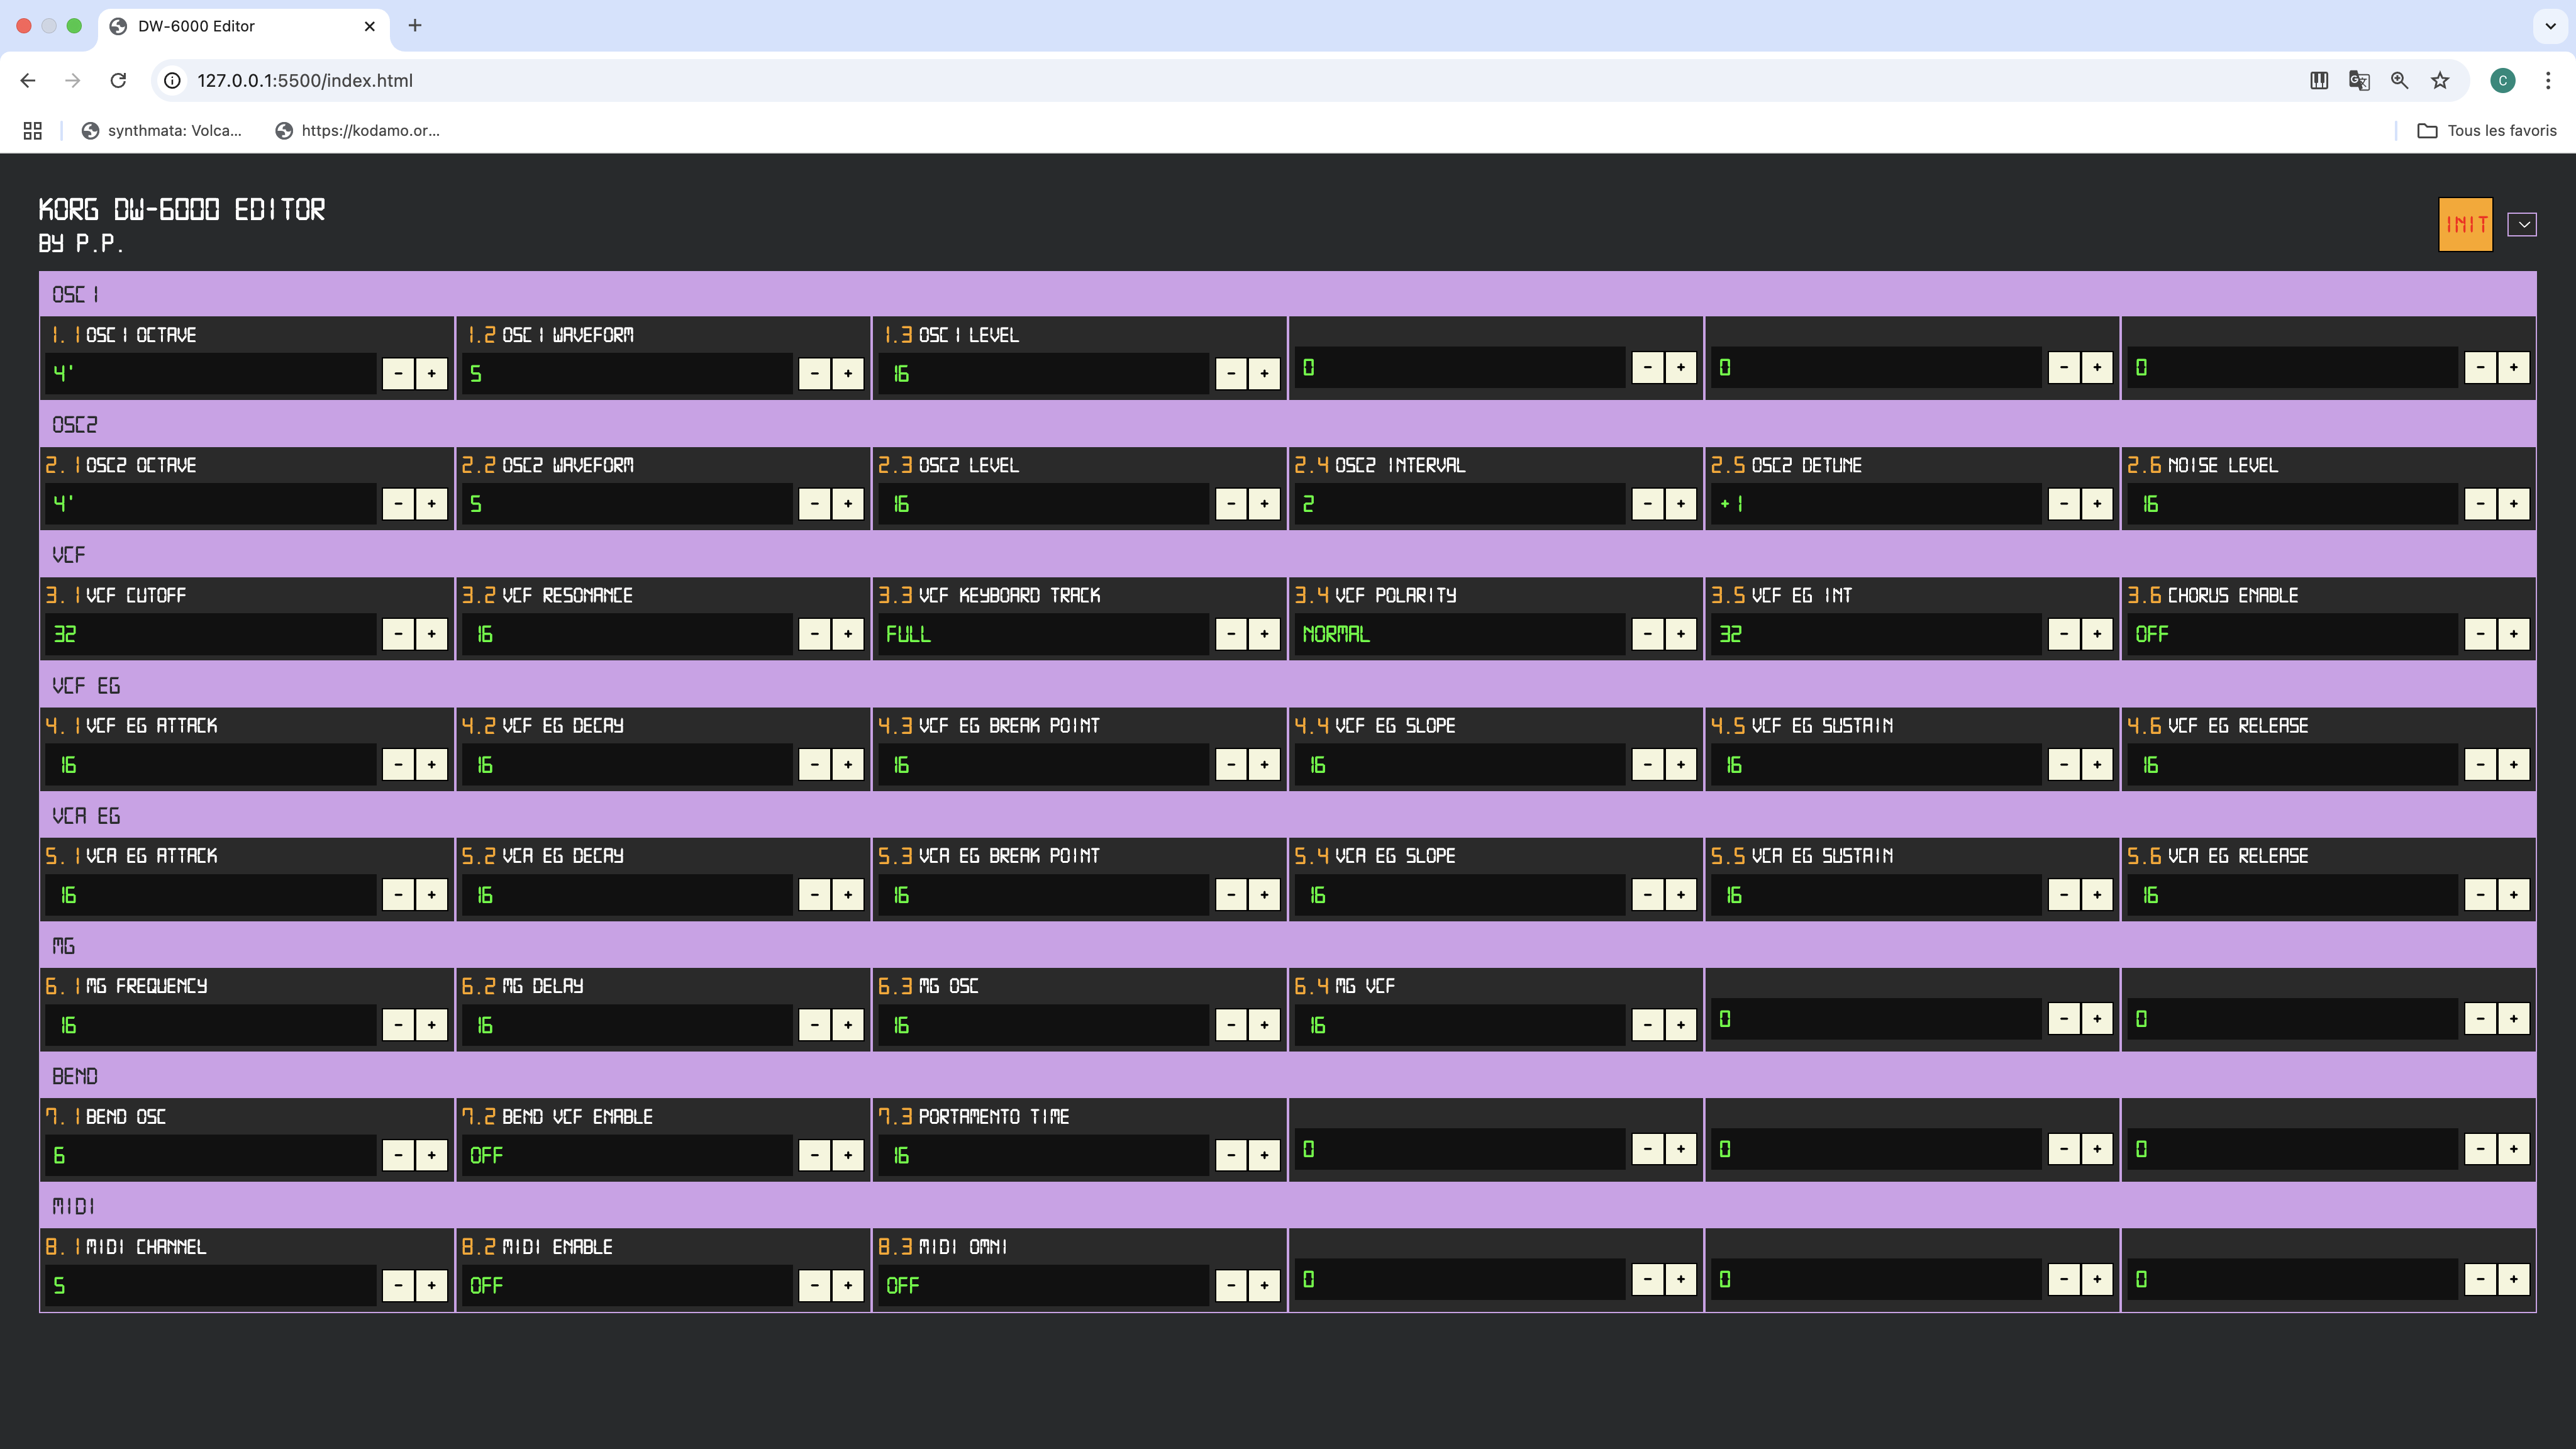Increase MG OSC value
This screenshot has width=2576, height=1449.
[1264, 1025]
